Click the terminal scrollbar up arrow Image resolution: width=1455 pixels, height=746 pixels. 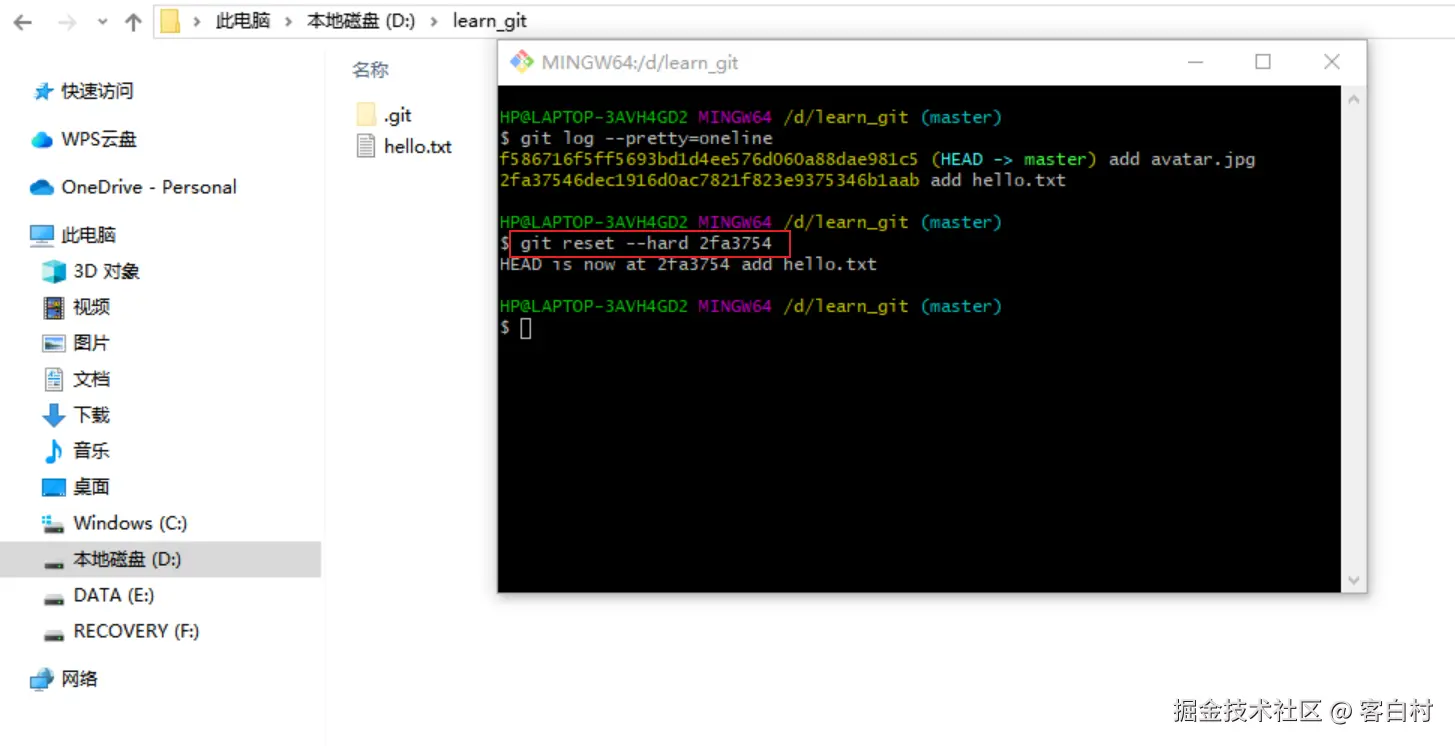(1354, 99)
